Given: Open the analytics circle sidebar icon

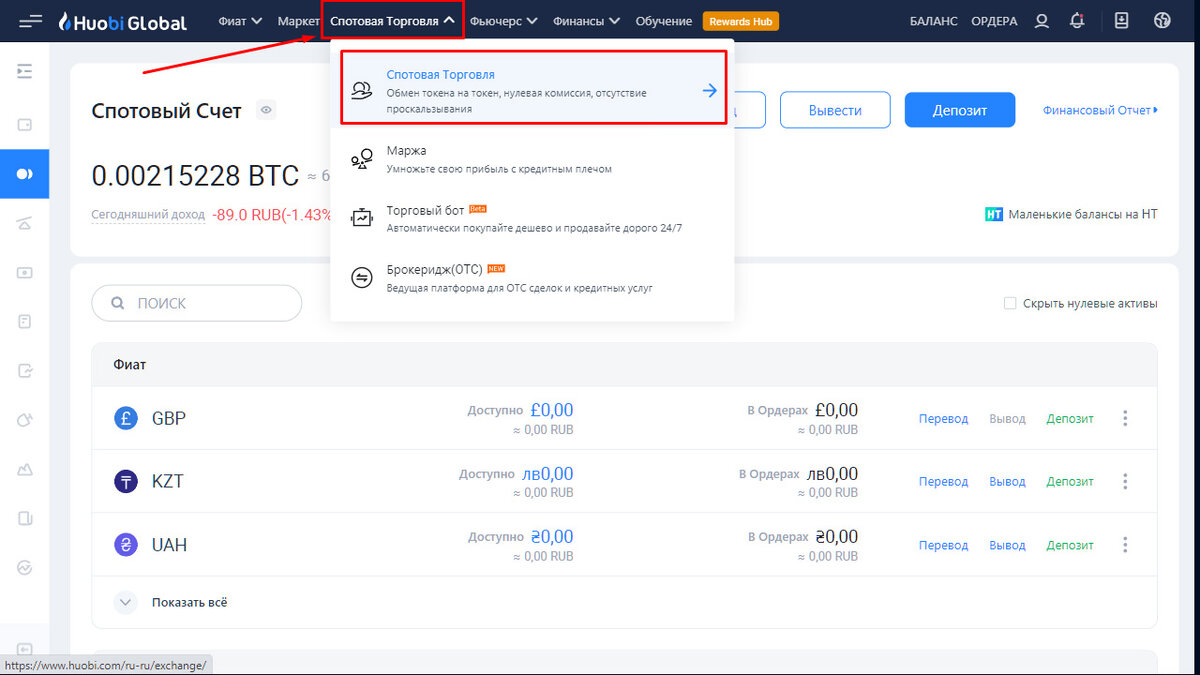Looking at the screenshot, I should pos(25,567).
